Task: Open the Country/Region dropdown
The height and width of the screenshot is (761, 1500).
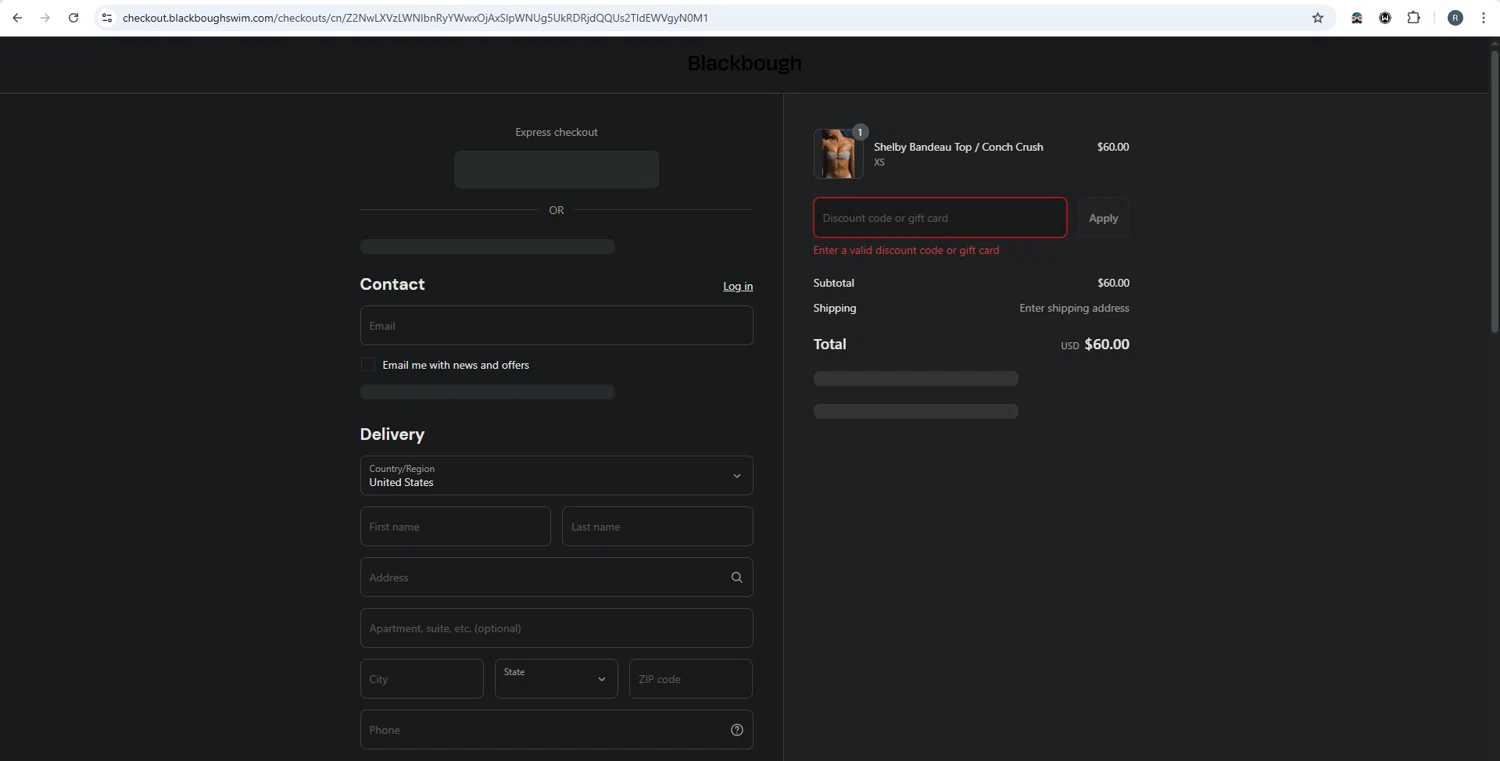Action: click(556, 476)
